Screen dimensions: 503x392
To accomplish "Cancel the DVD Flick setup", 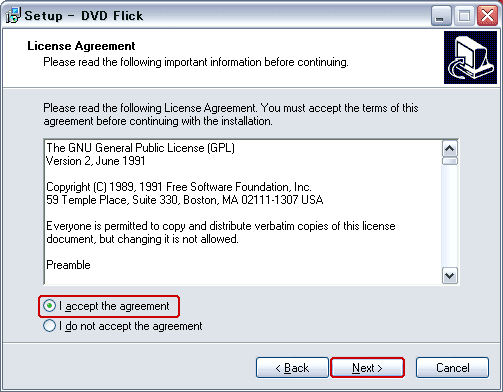I will (452, 368).
